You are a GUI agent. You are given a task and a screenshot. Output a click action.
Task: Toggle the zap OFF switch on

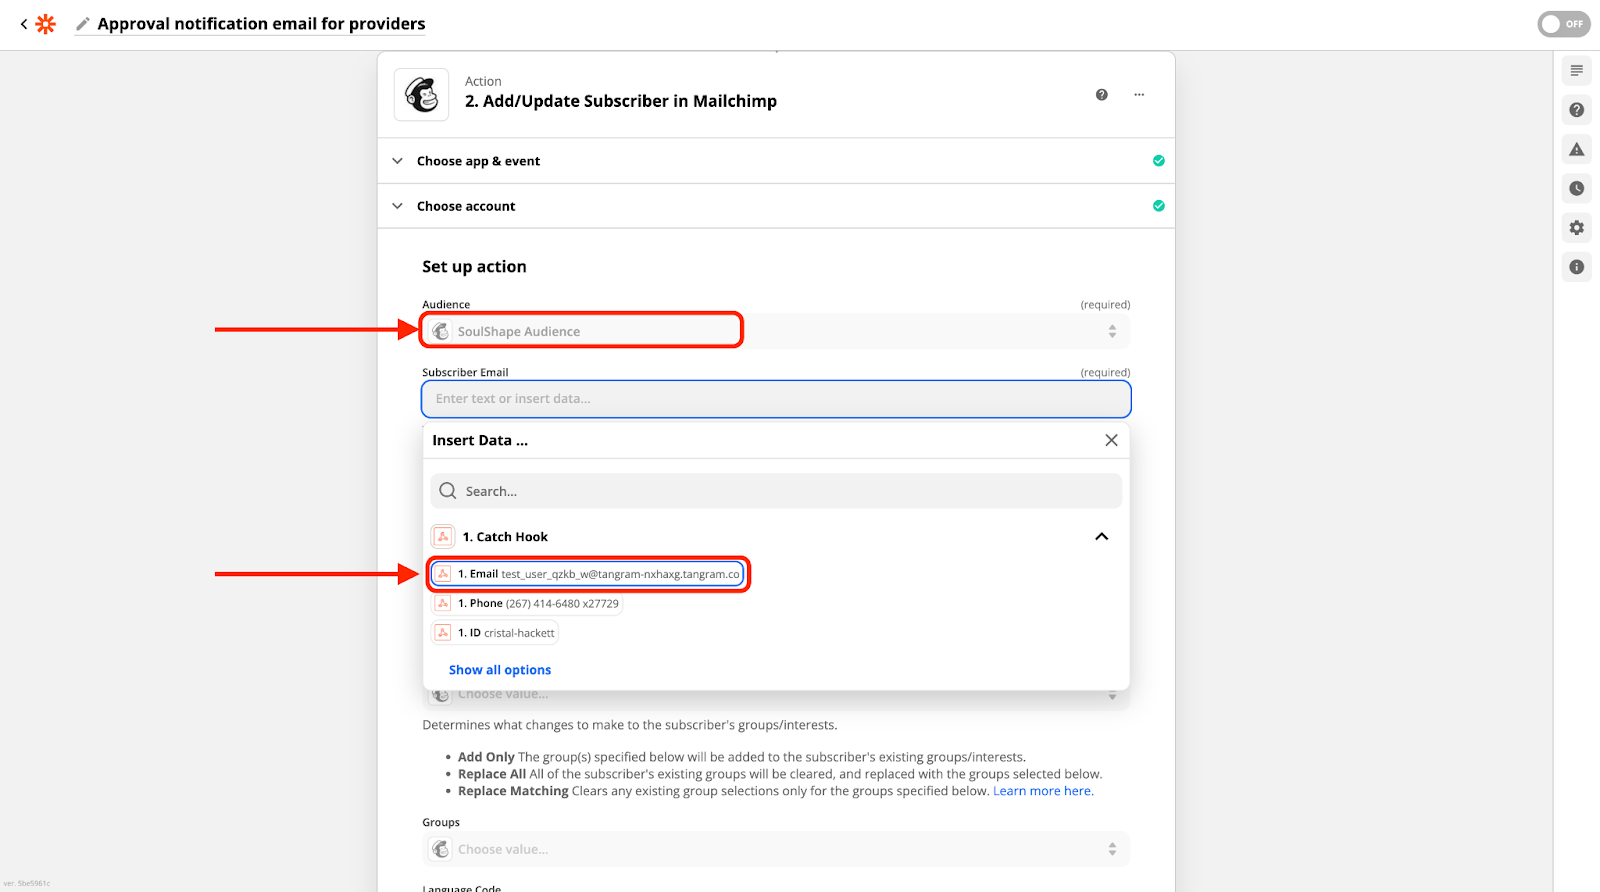(x=1564, y=24)
